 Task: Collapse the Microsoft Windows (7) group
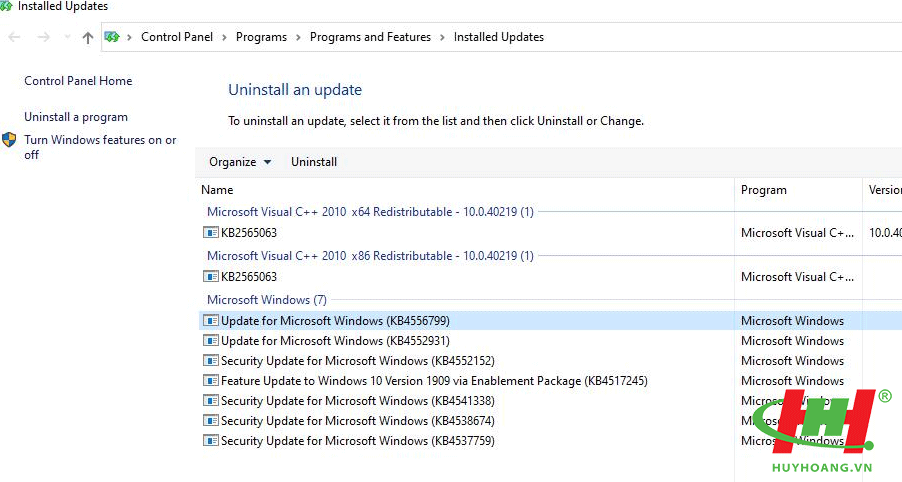pos(267,300)
